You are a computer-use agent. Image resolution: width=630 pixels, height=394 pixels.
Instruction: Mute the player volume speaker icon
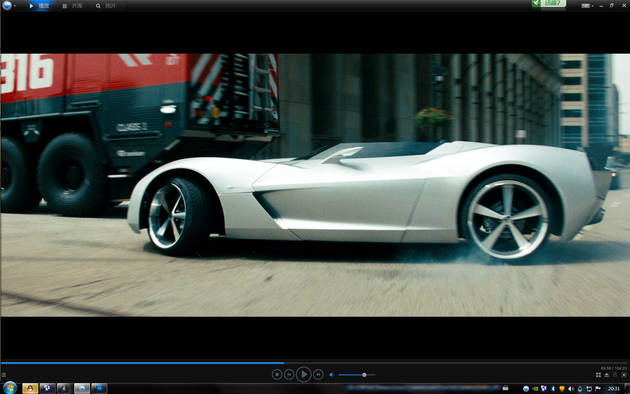(x=331, y=375)
